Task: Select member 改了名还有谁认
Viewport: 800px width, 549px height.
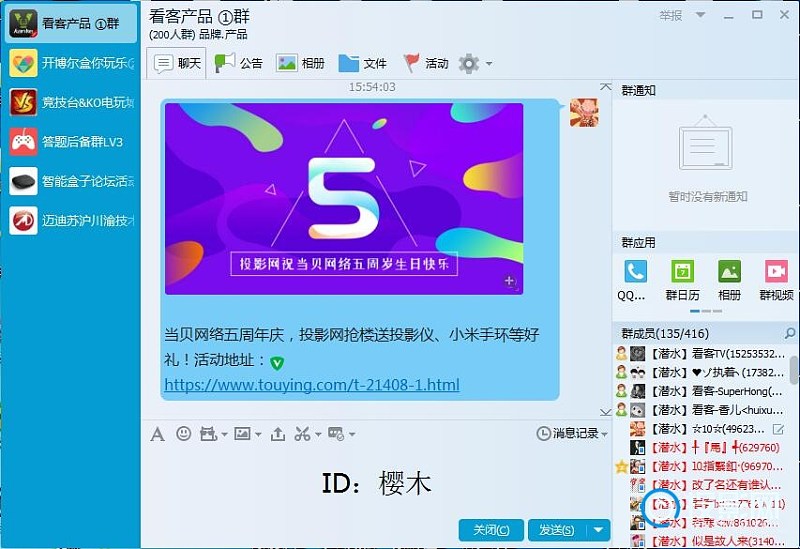Action: coord(701,485)
